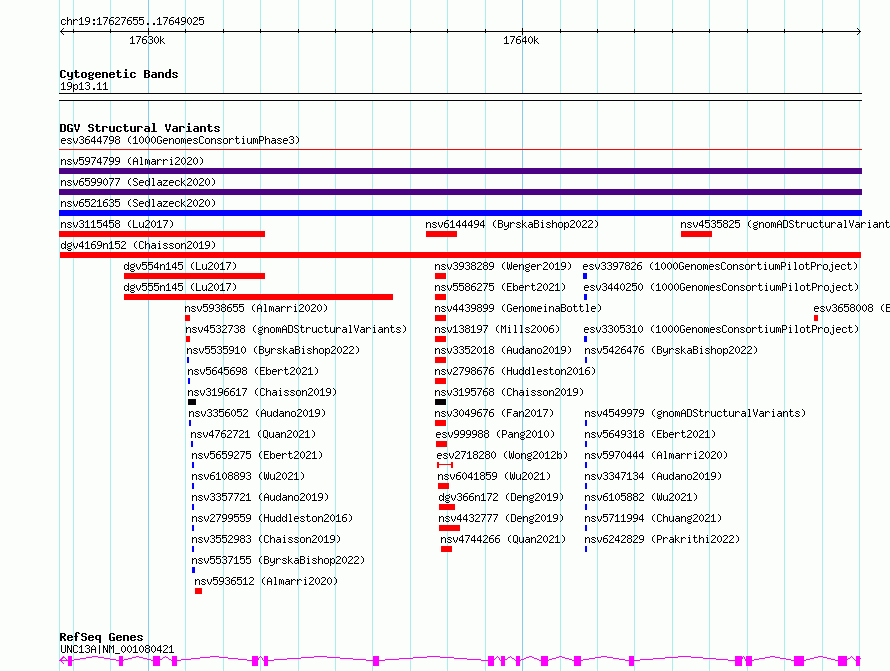Click nsv5535910 (ByrskaBishop2022) label
Viewport: 890px width, 671px height.
(x=273, y=350)
